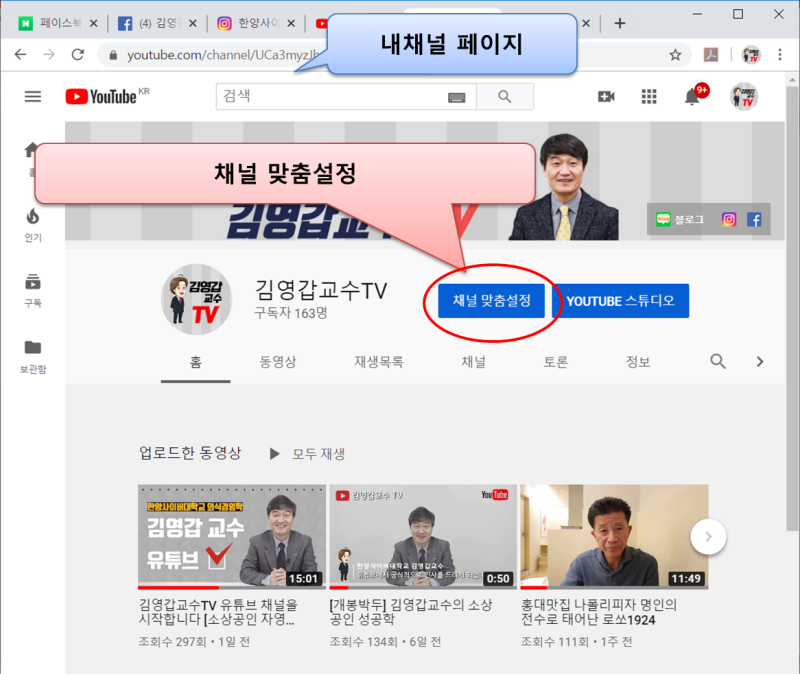800x674 pixels.
Task: Open video title [개봉박두] 김영갑교수의 소상공인 성공학
Action: click(411, 612)
